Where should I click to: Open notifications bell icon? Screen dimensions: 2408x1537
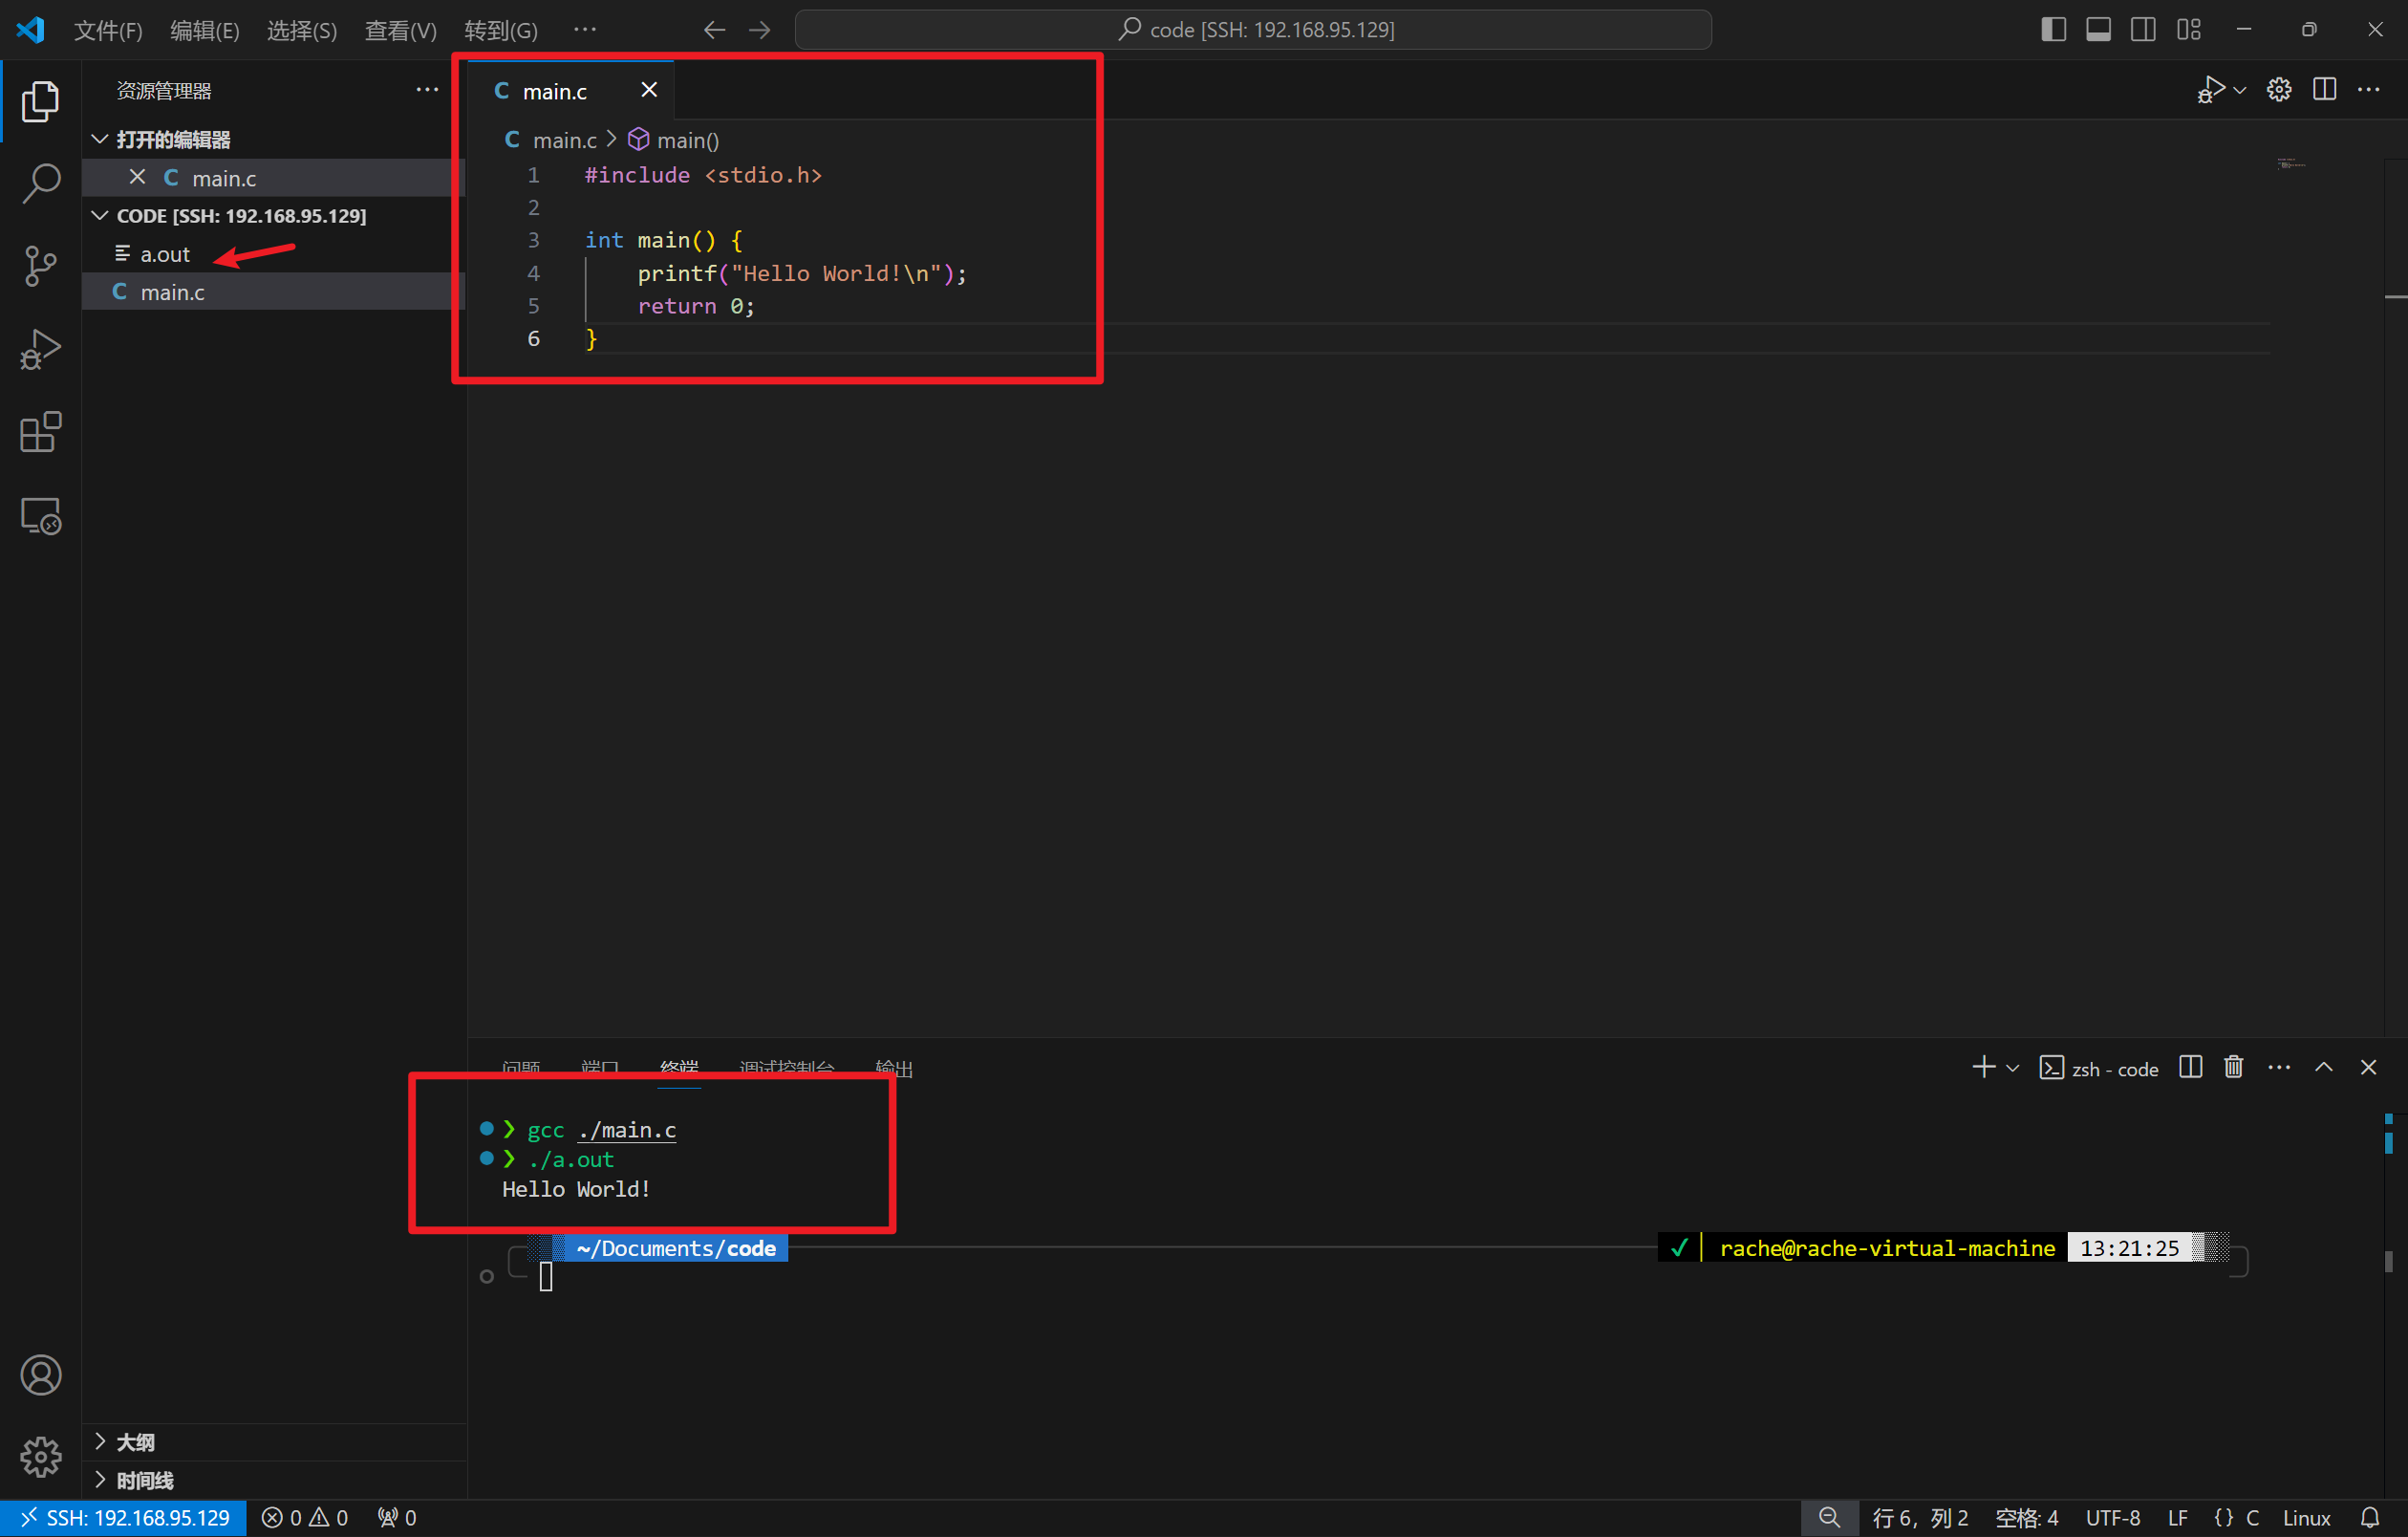[x=2370, y=1518]
